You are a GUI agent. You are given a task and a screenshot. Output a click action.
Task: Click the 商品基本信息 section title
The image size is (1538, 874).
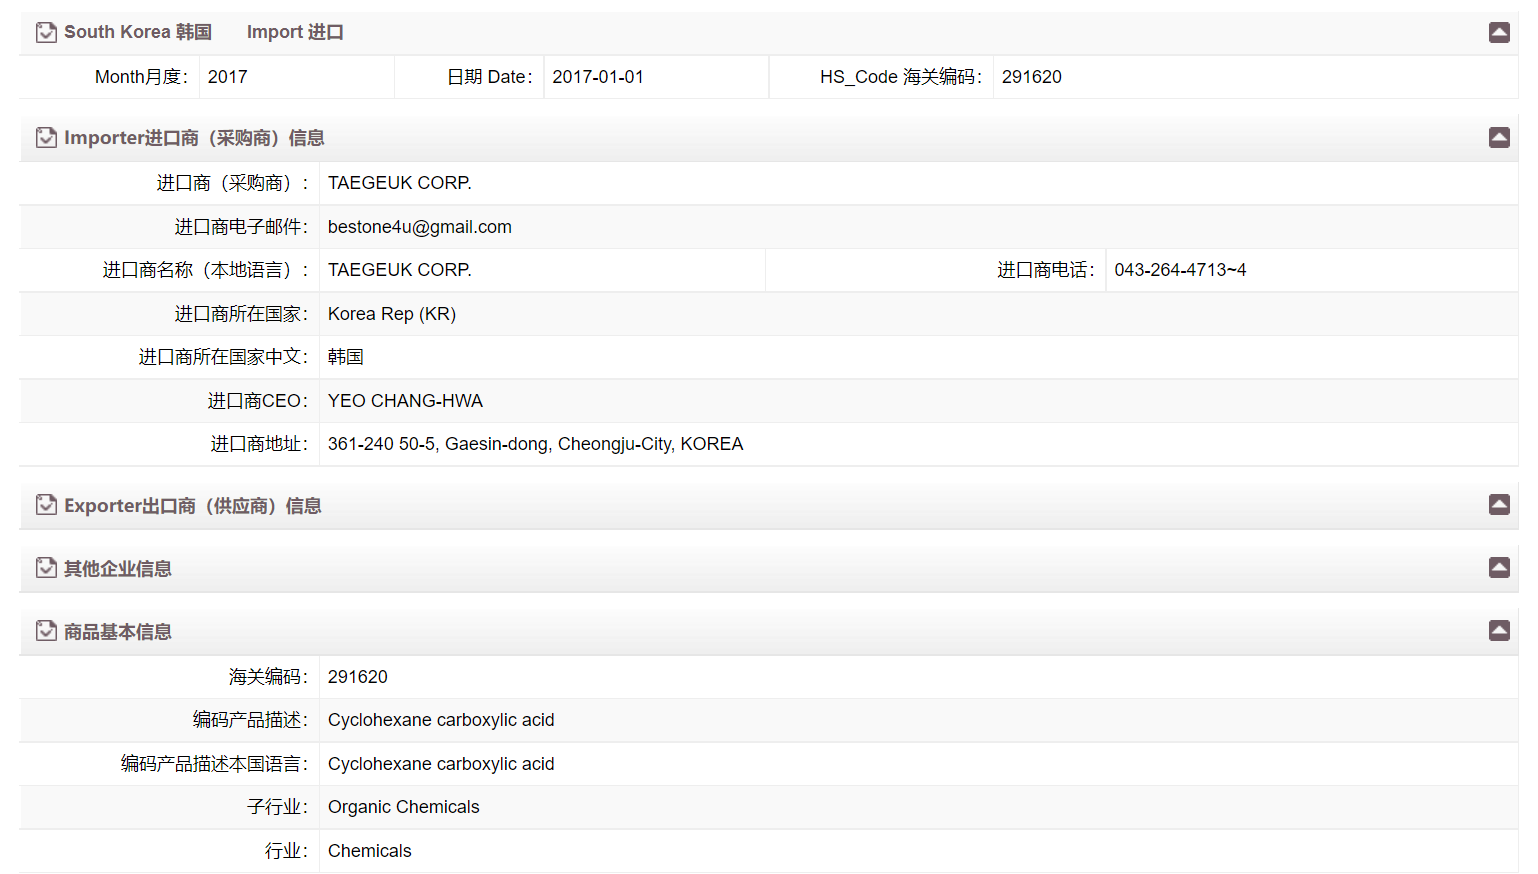tap(118, 632)
